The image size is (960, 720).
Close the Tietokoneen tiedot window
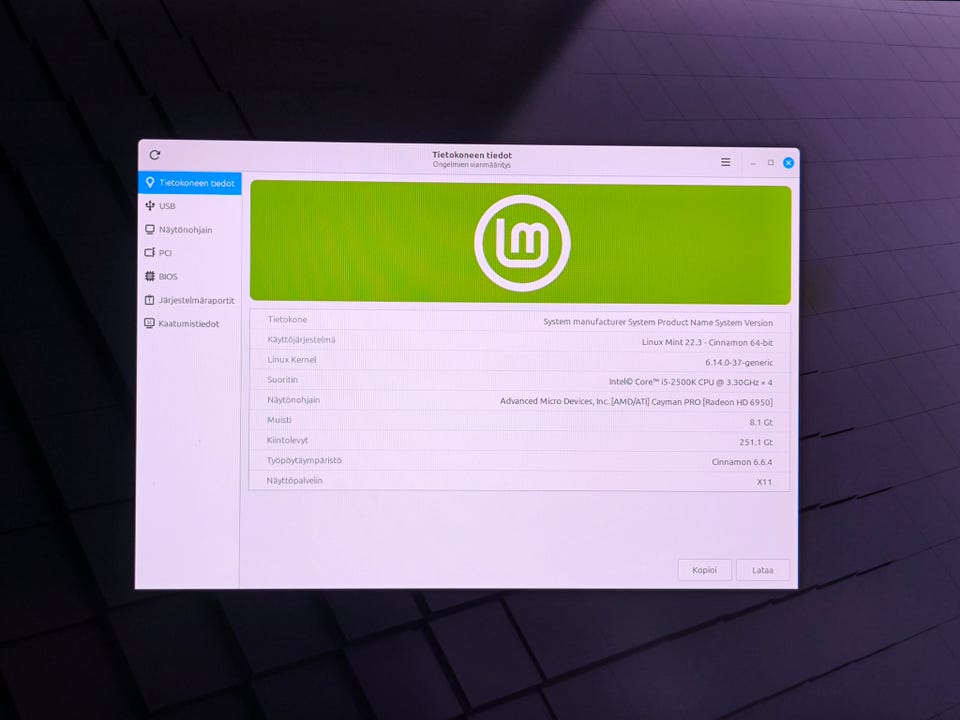(789, 163)
